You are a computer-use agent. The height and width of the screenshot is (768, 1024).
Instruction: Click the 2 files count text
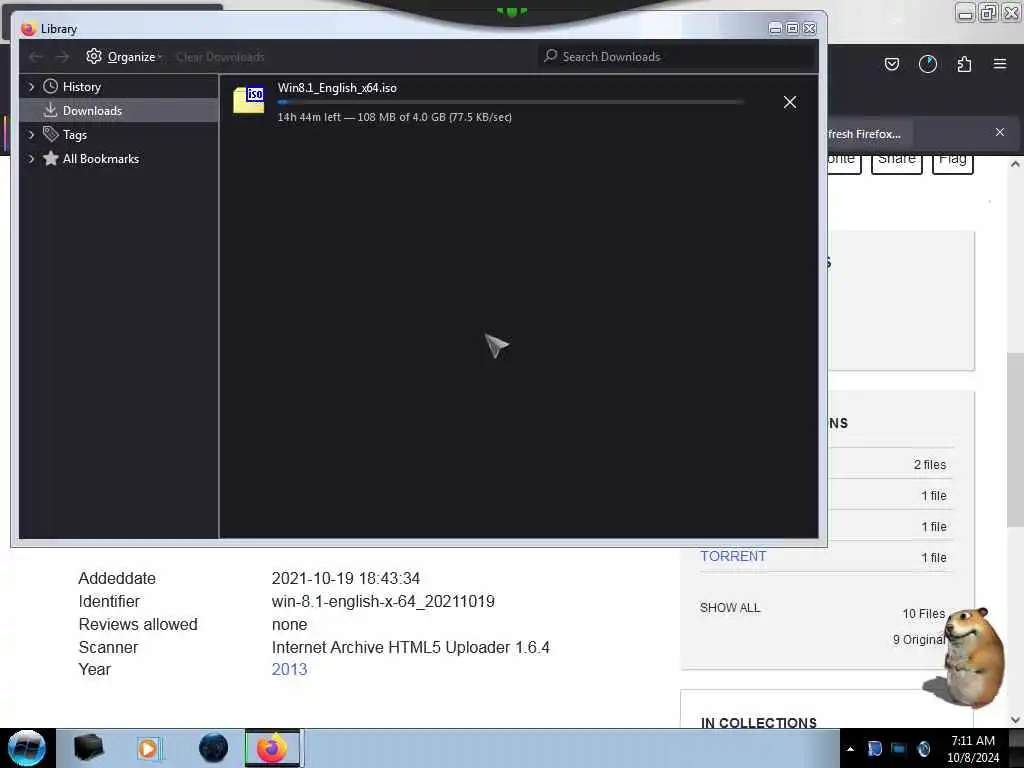pos(930,464)
